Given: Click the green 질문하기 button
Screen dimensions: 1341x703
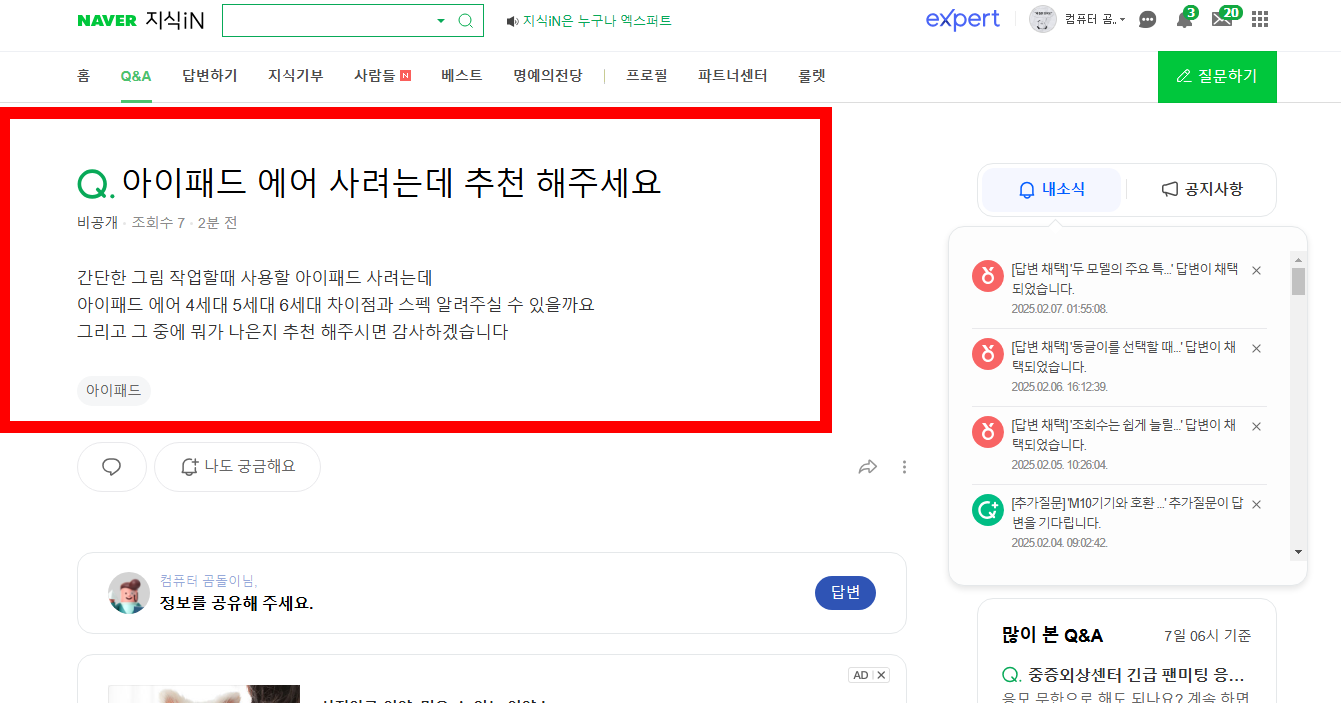Looking at the screenshot, I should (x=1217, y=77).
